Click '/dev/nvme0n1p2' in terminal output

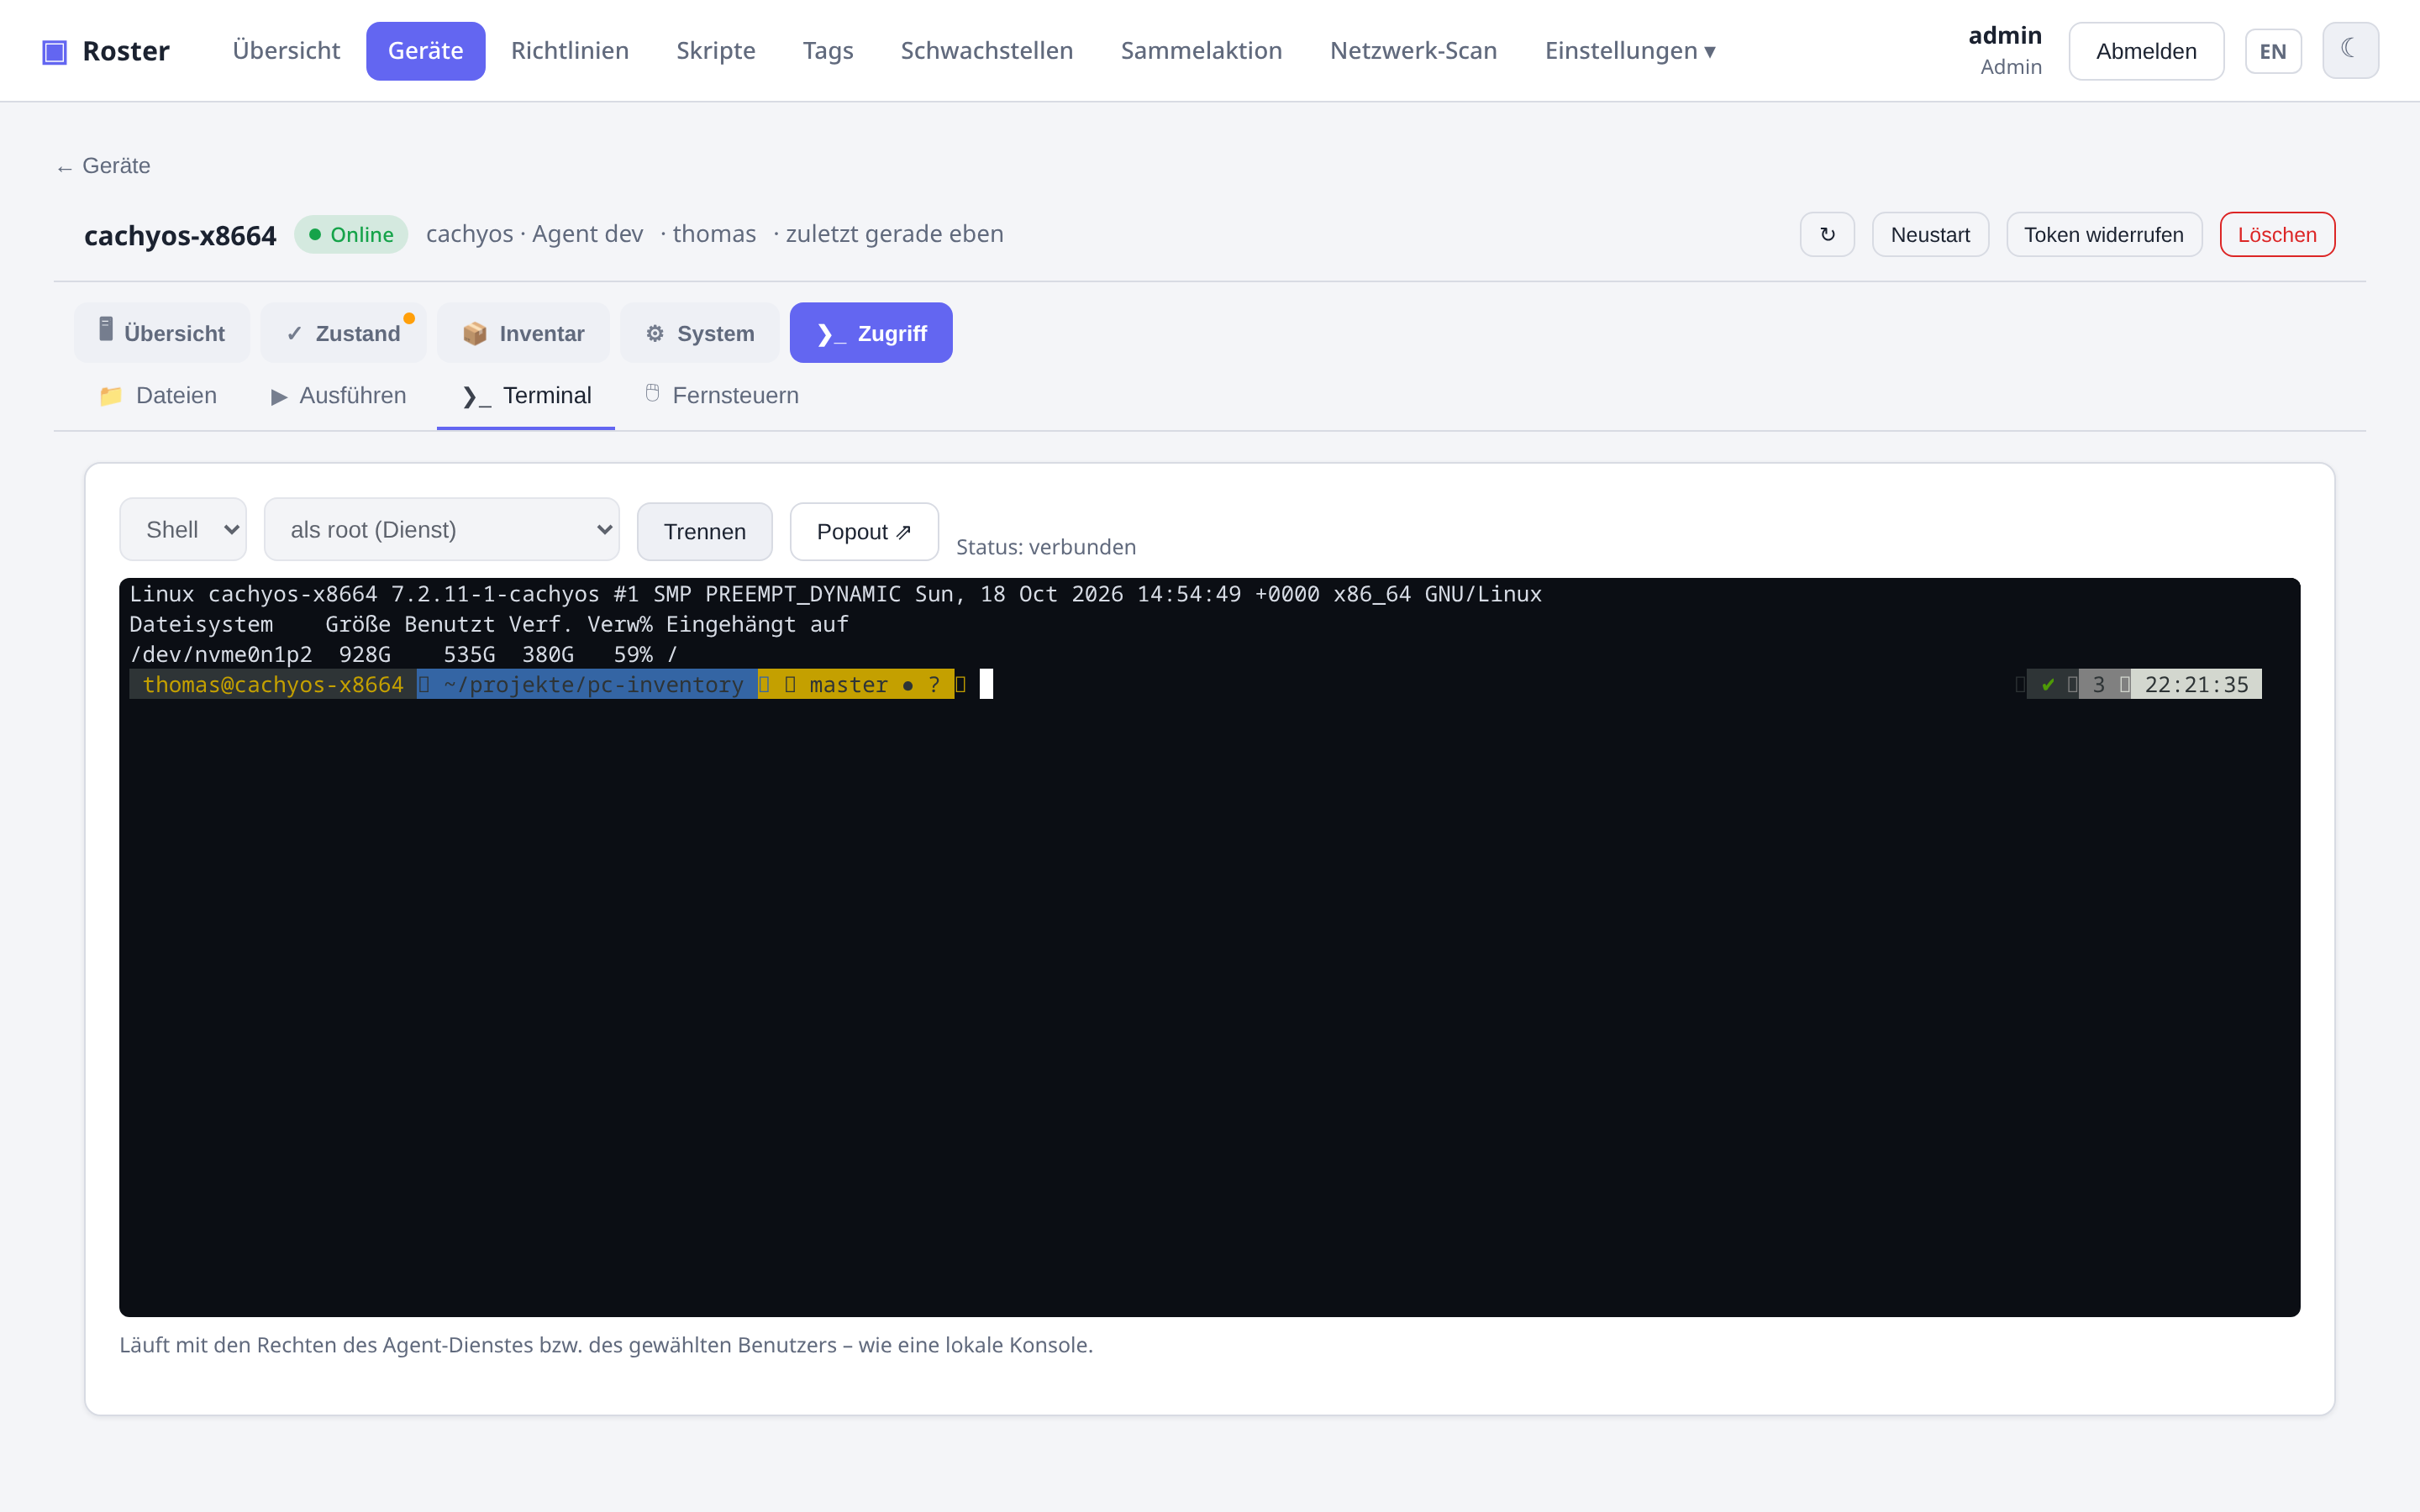(x=221, y=654)
